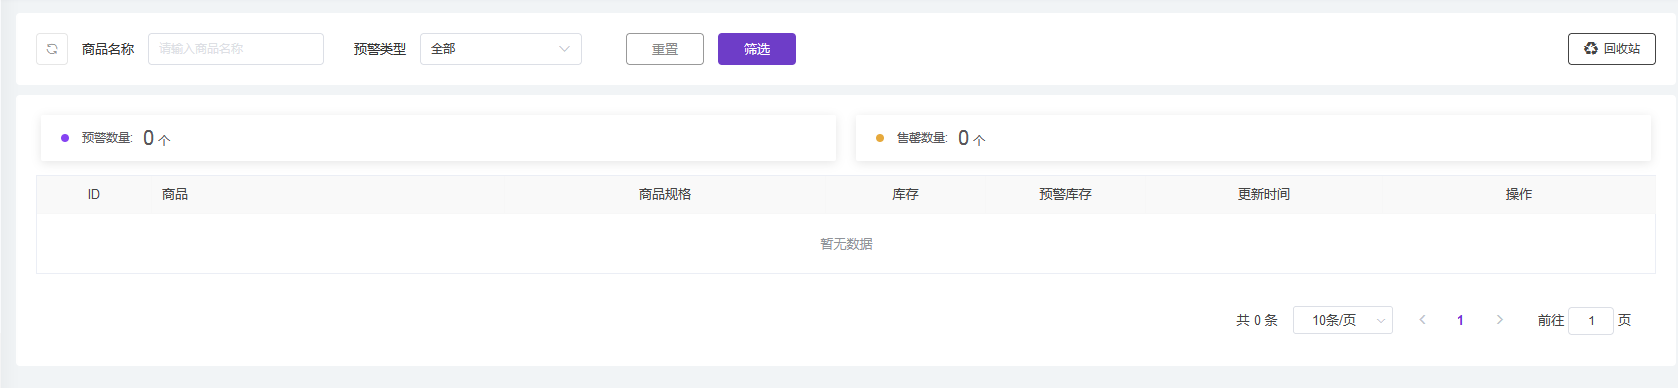1678x388 pixels.
Task: Click the refresh icon button
Action: click(x=52, y=49)
